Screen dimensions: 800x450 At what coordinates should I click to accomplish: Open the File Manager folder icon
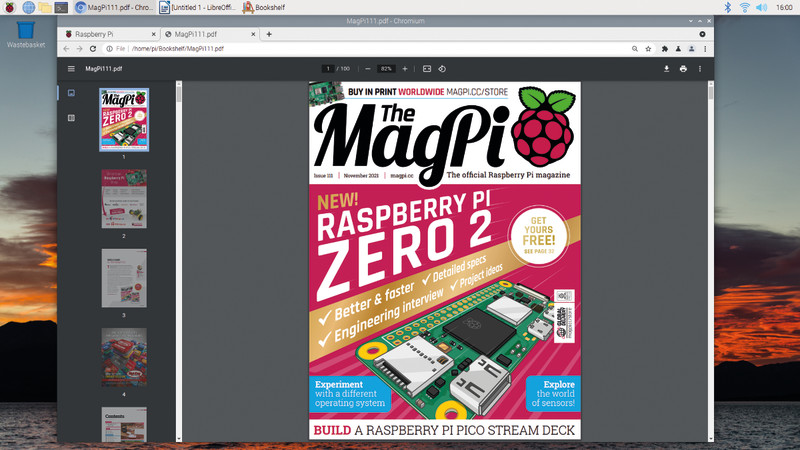tap(45, 7)
